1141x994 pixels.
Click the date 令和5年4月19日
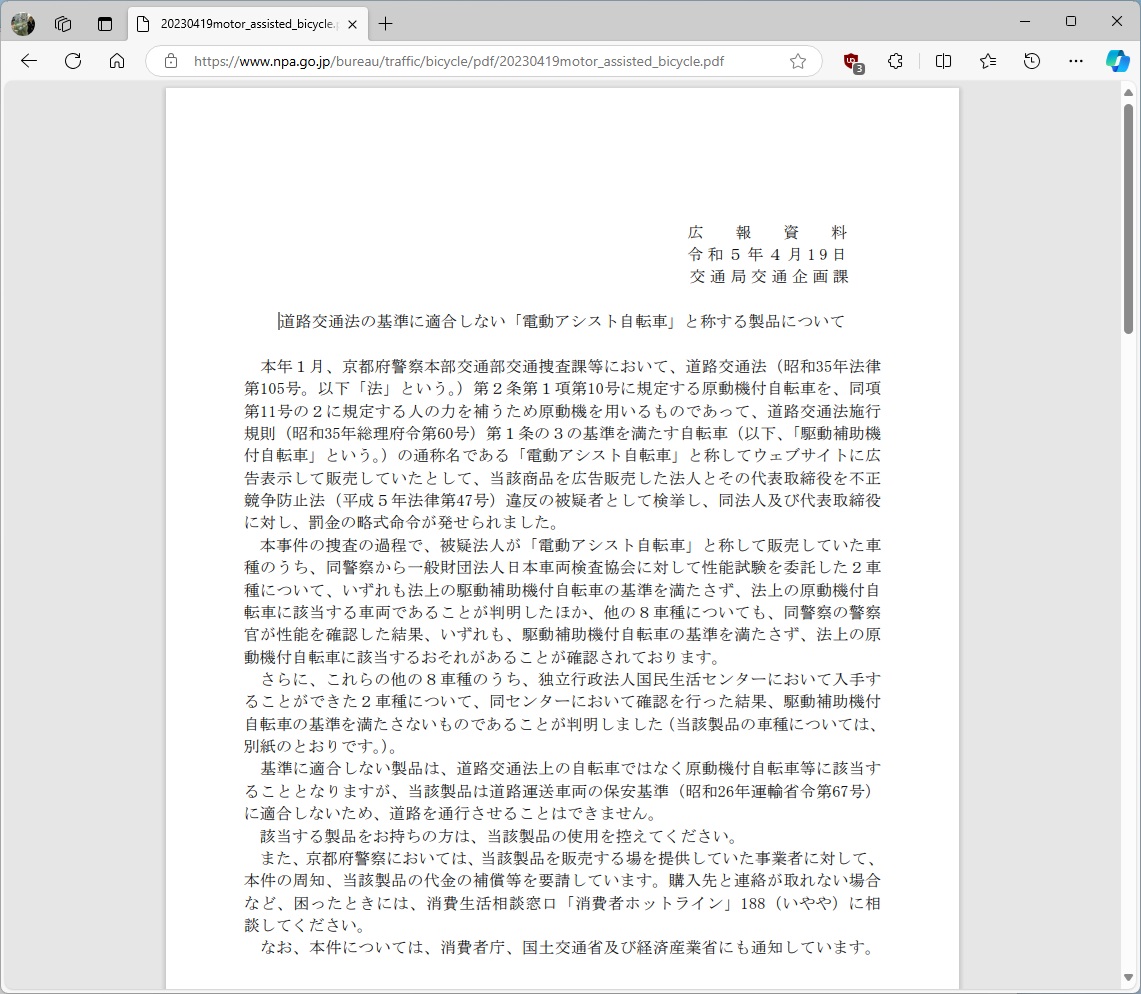tap(767, 254)
